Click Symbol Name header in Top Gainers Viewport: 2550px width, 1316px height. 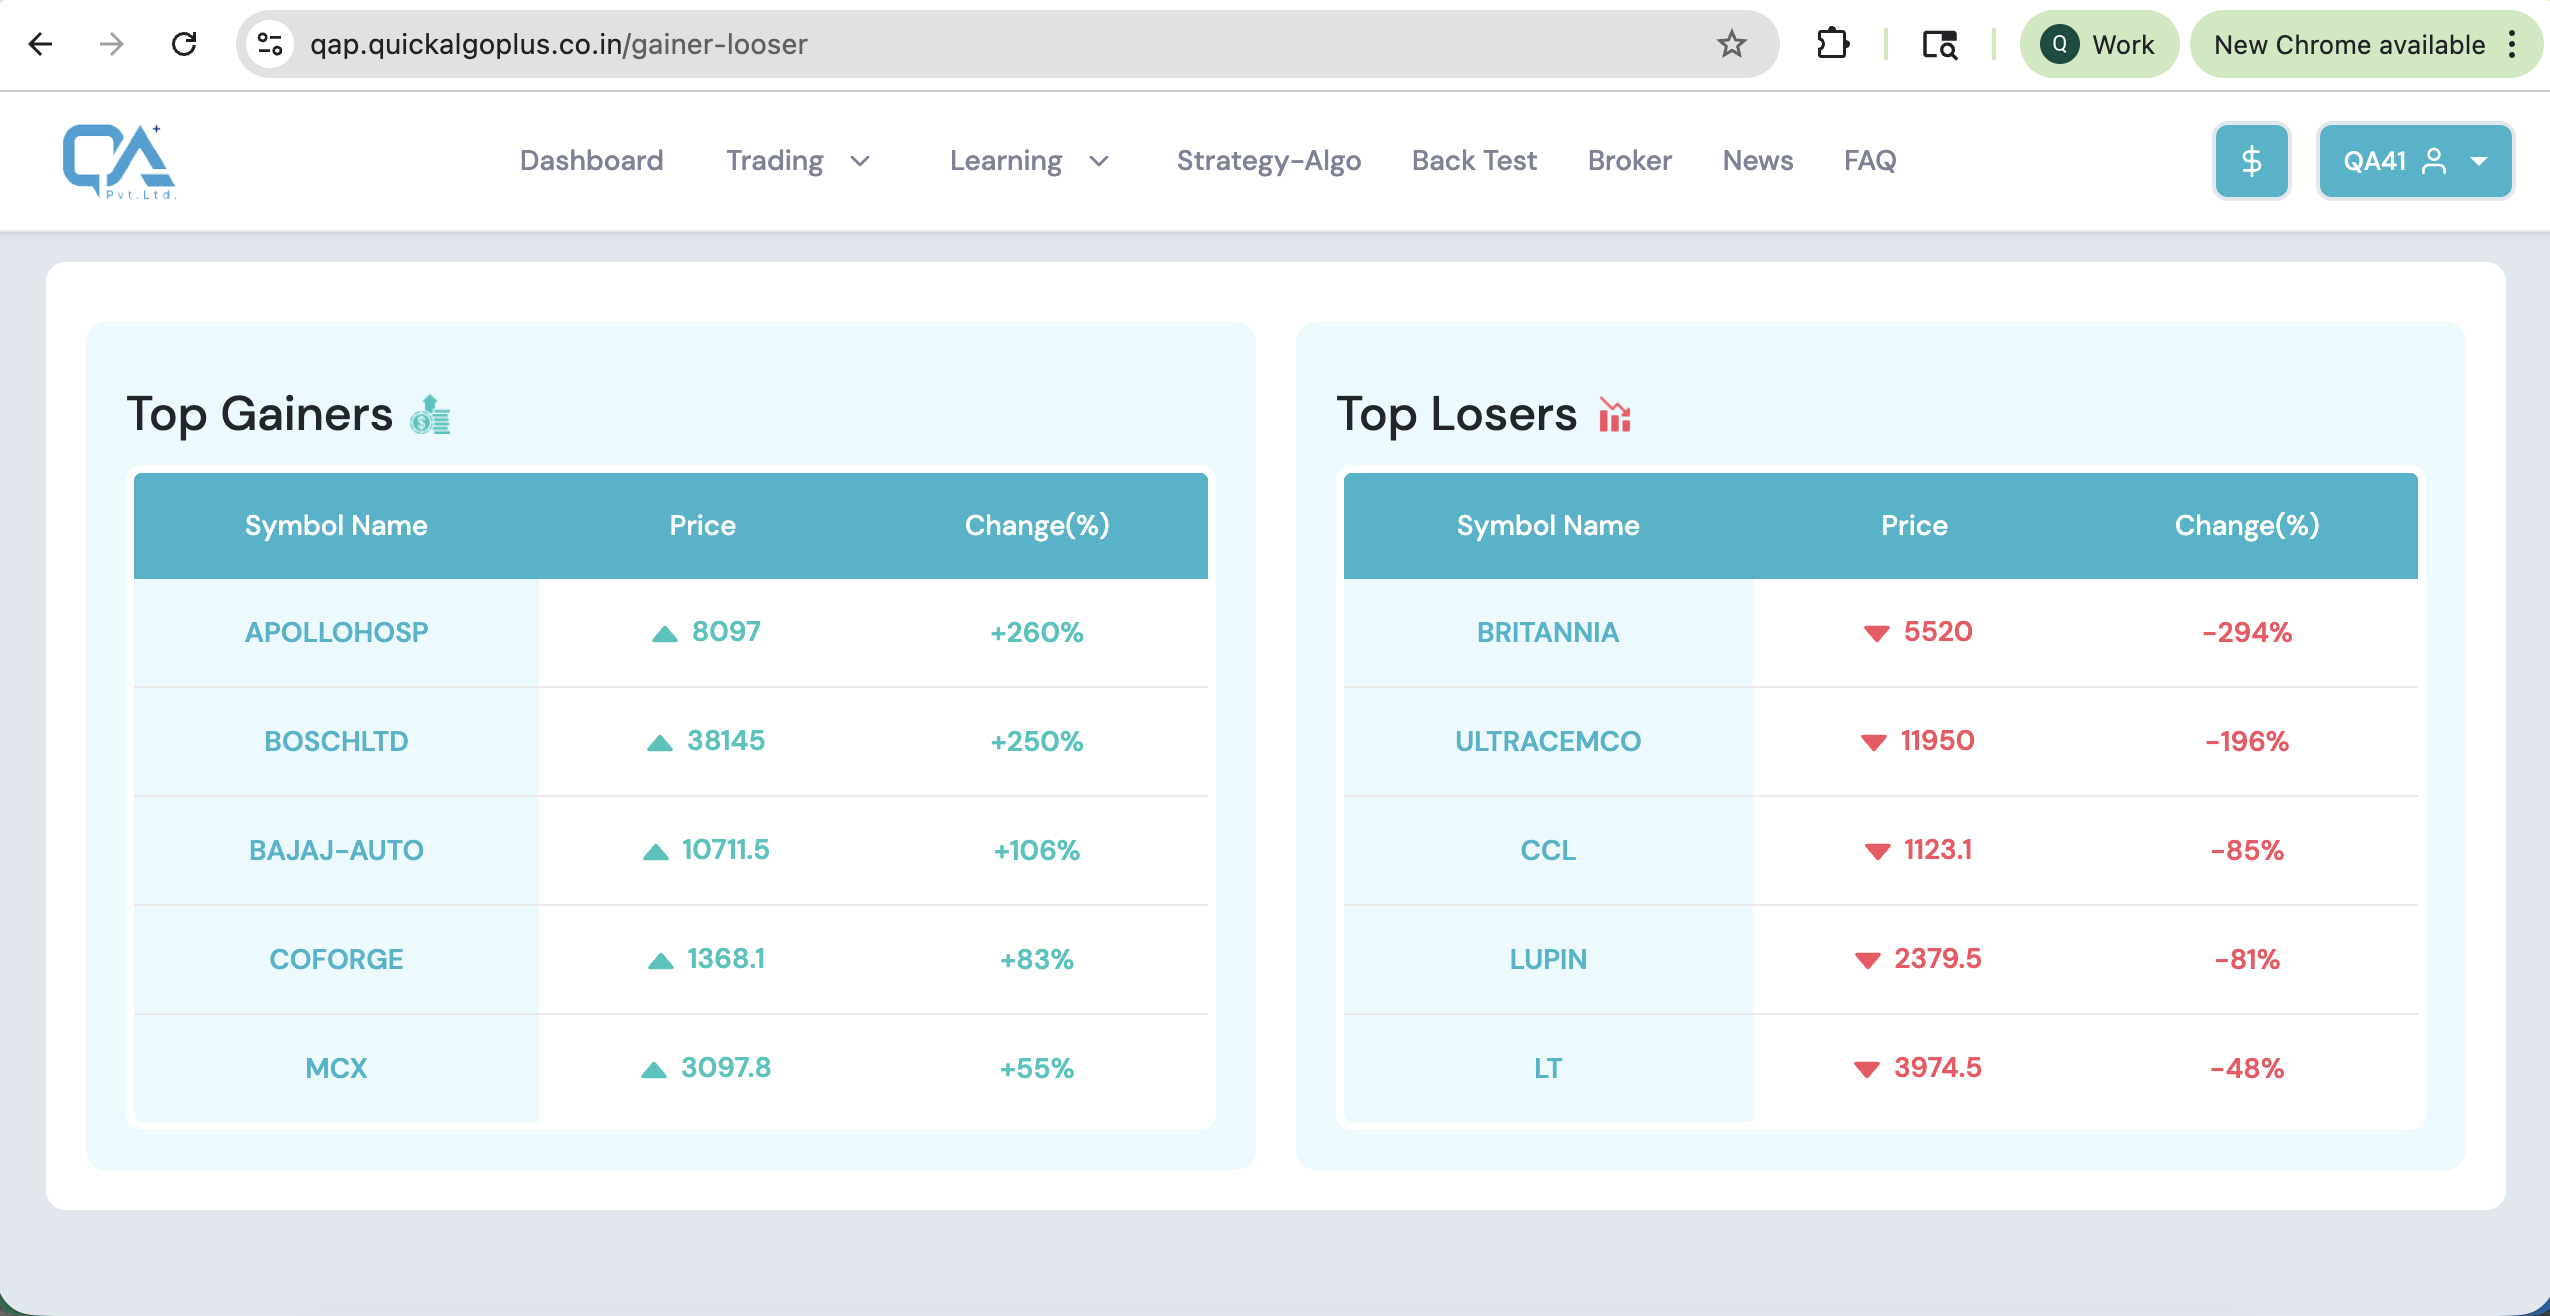(336, 525)
